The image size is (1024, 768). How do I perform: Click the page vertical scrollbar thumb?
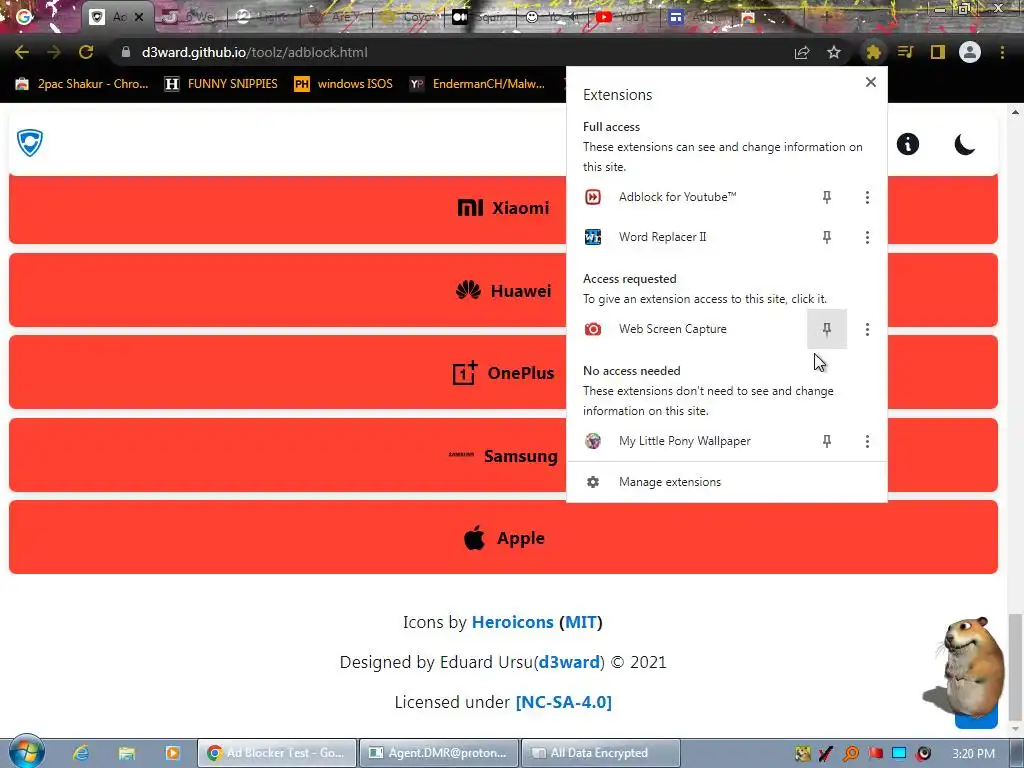pos(1015,666)
